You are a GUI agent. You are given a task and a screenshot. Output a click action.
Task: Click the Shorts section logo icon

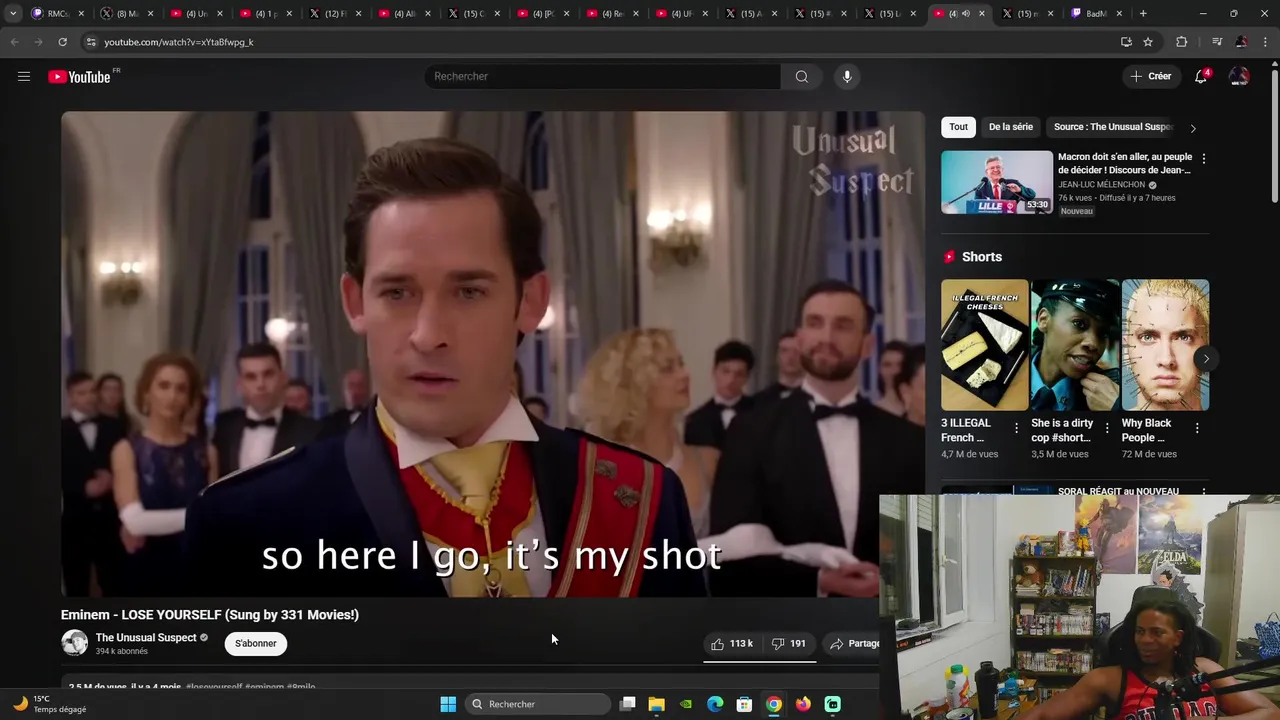click(949, 257)
